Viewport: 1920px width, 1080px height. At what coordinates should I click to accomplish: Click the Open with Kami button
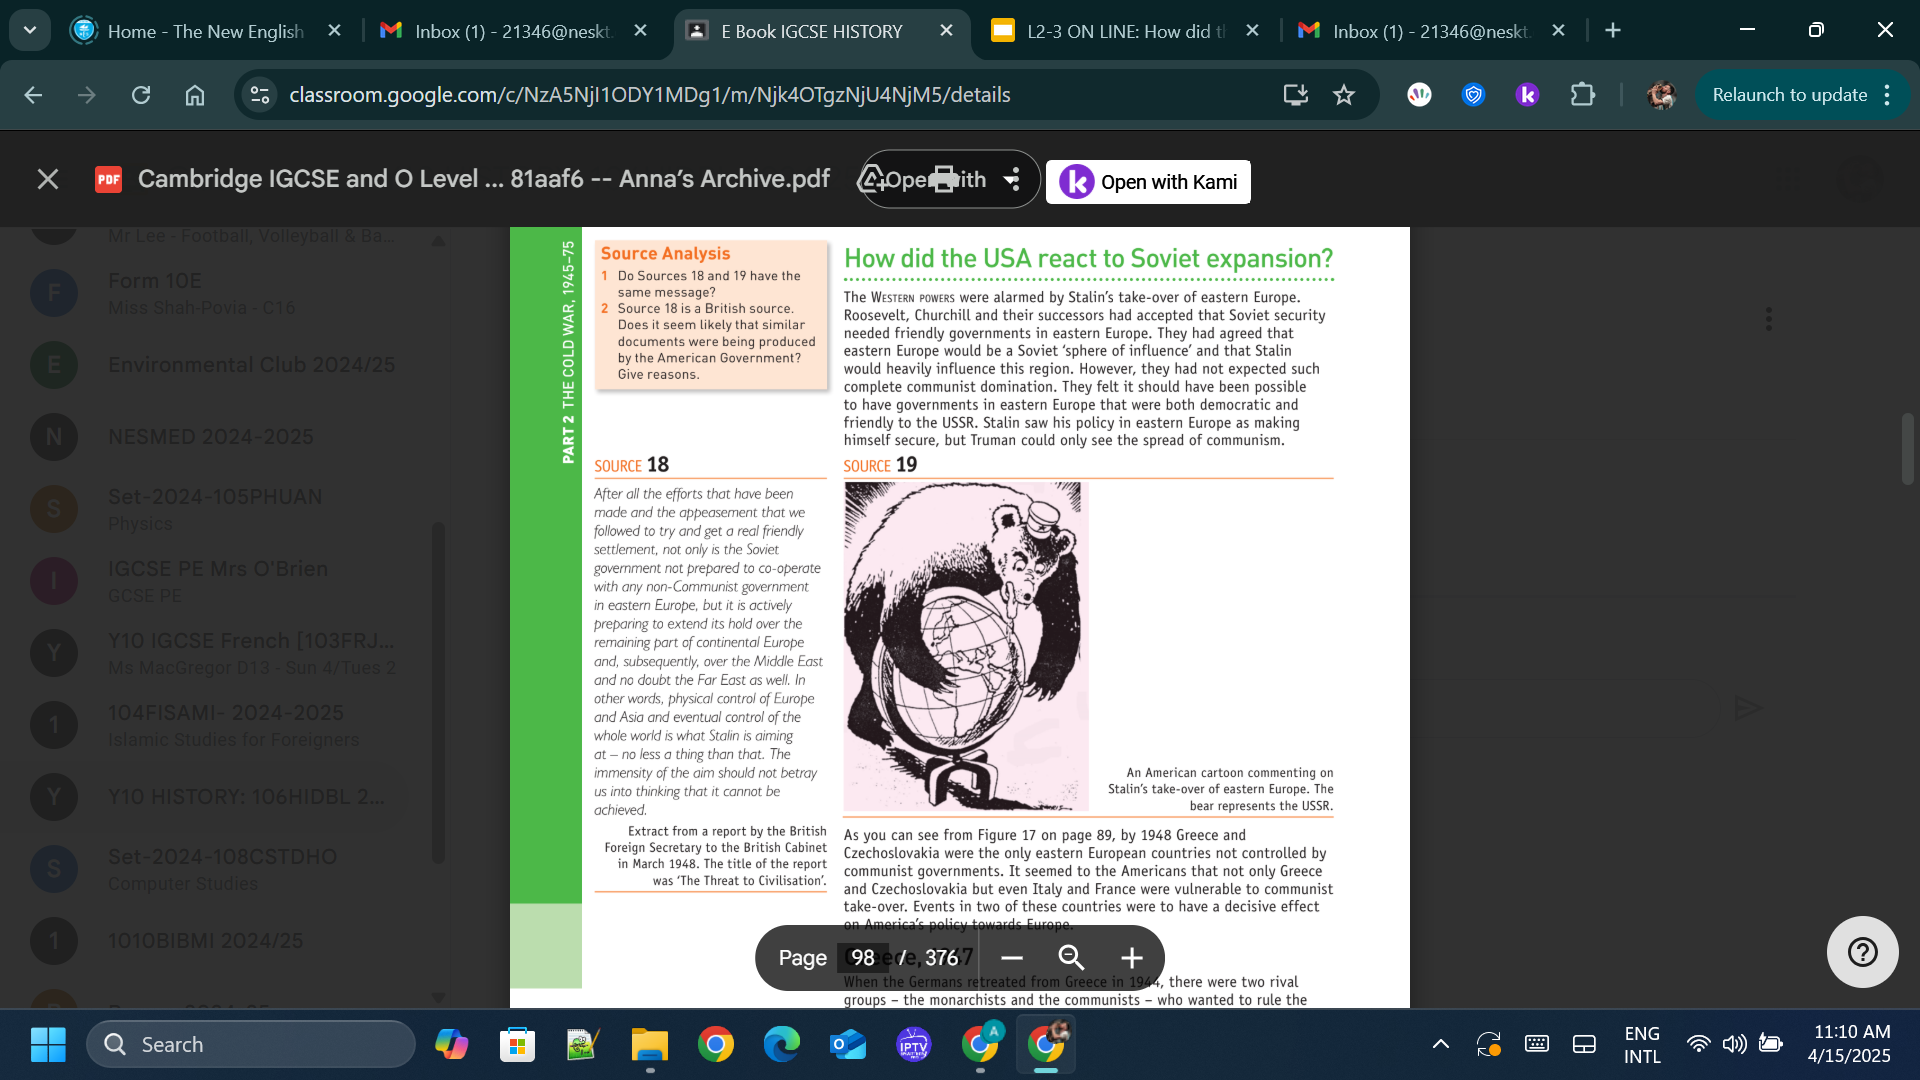[1147, 182]
